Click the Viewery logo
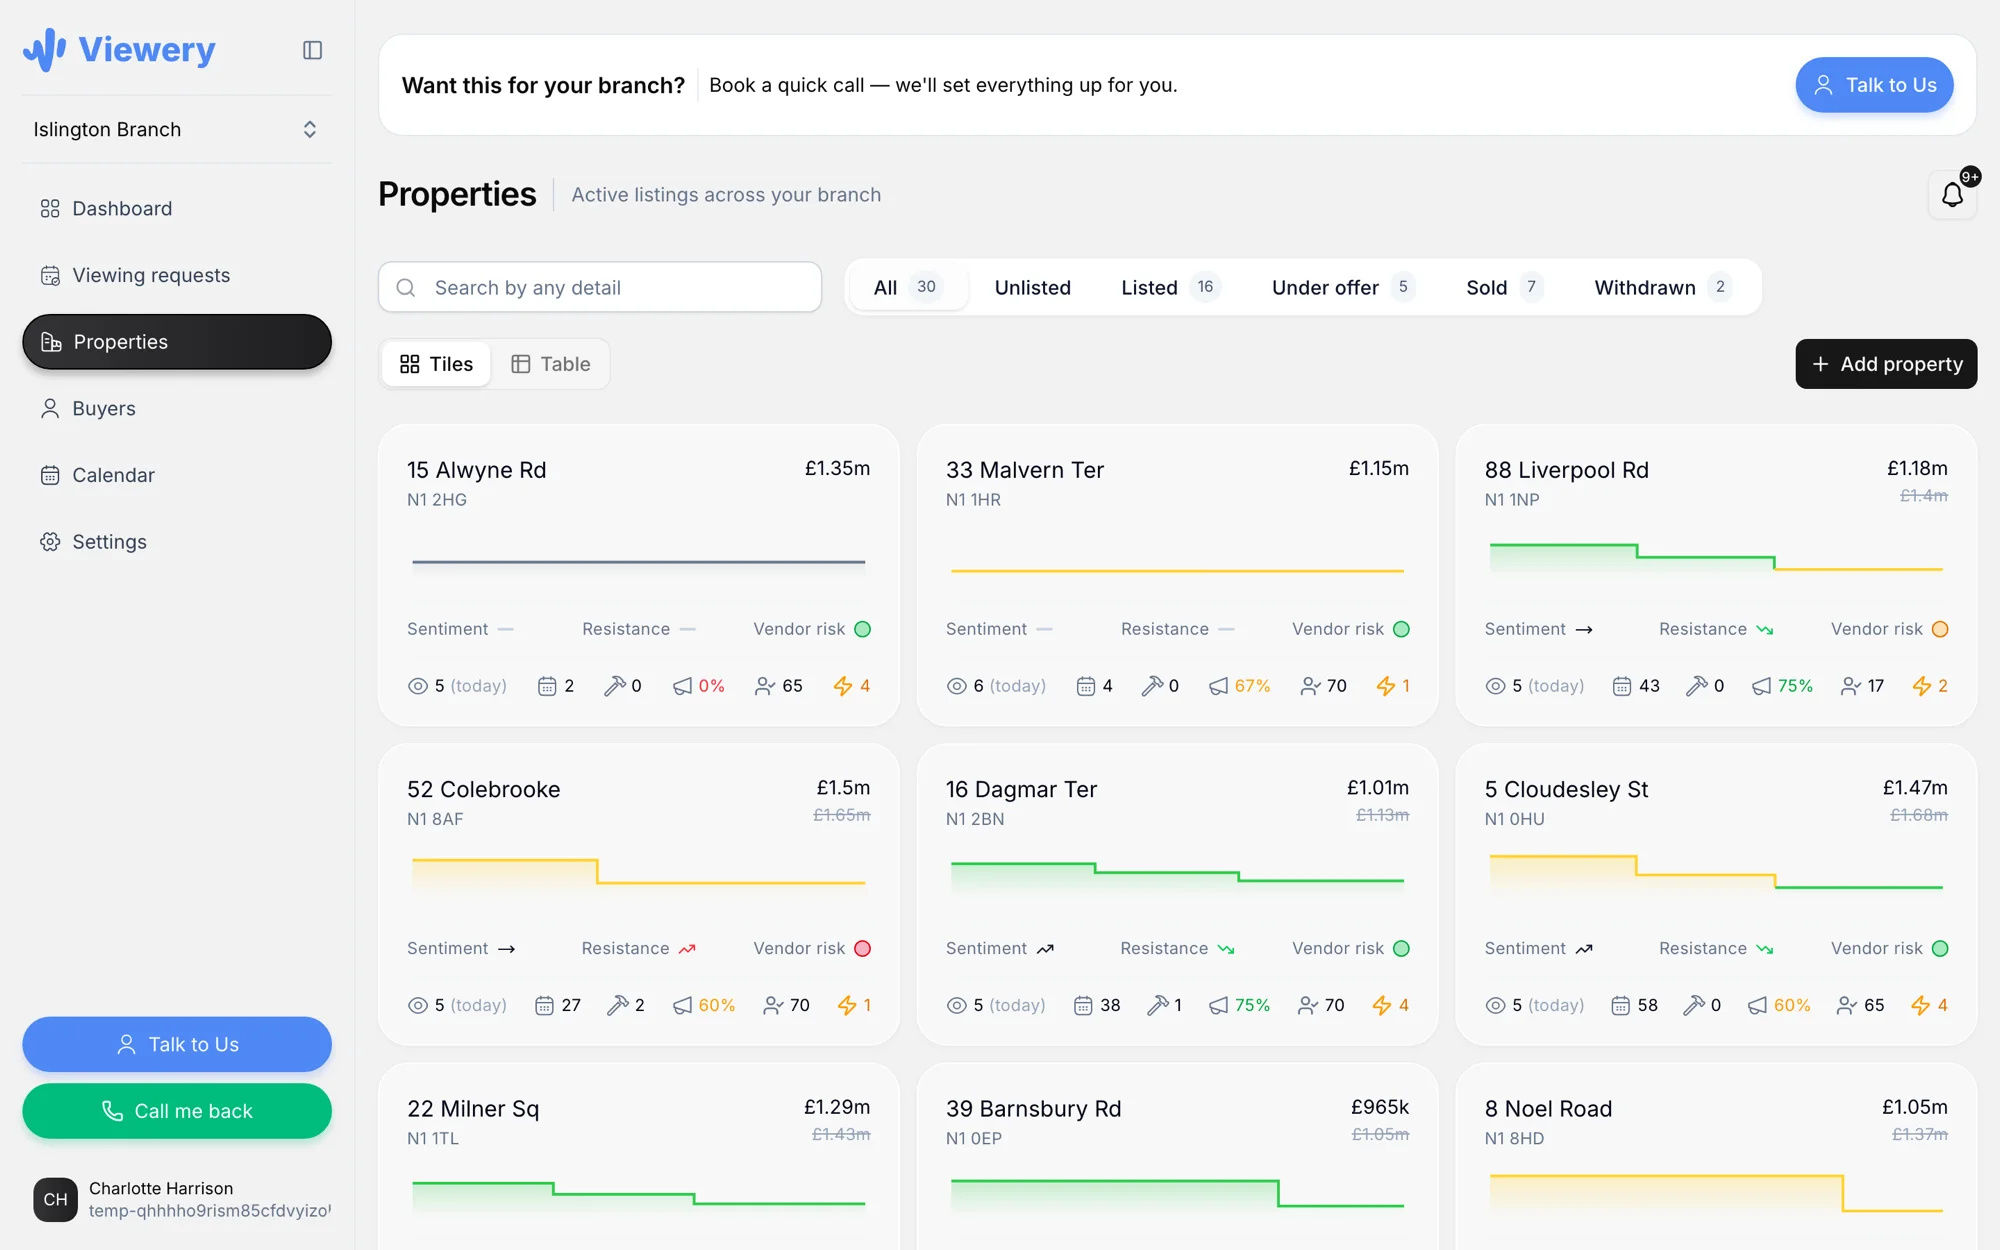Image resolution: width=2000 pixels, height=1250 pixels. (119, 49)
